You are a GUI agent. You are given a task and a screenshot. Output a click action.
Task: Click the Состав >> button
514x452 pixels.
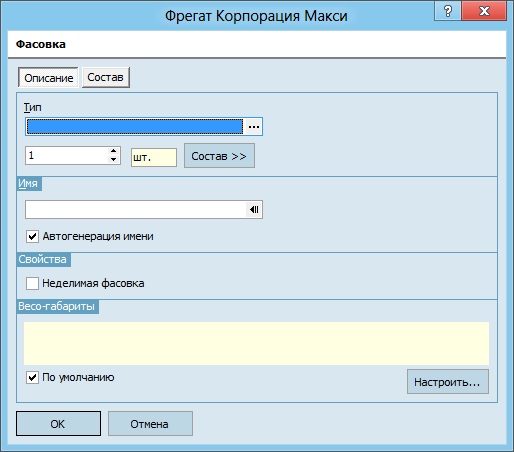219,156
